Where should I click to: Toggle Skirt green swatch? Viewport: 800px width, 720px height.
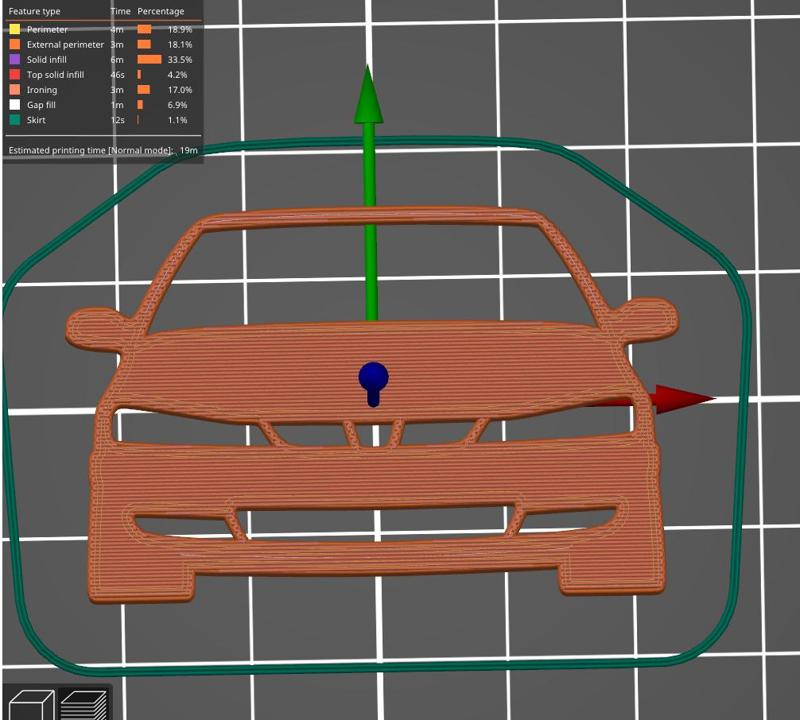[15, 120]
